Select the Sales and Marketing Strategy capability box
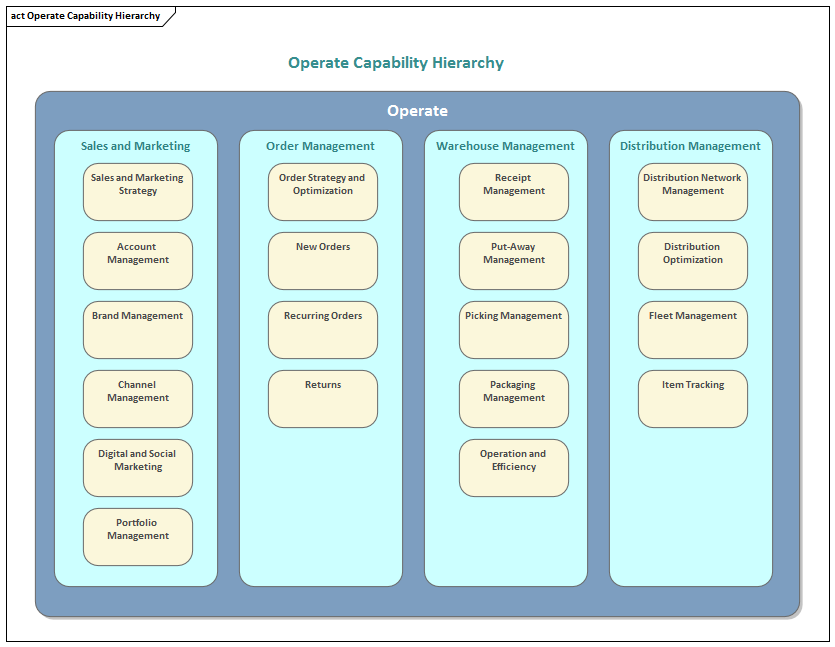The height and width of the screenshot is (647, 835). coord(137,191)
